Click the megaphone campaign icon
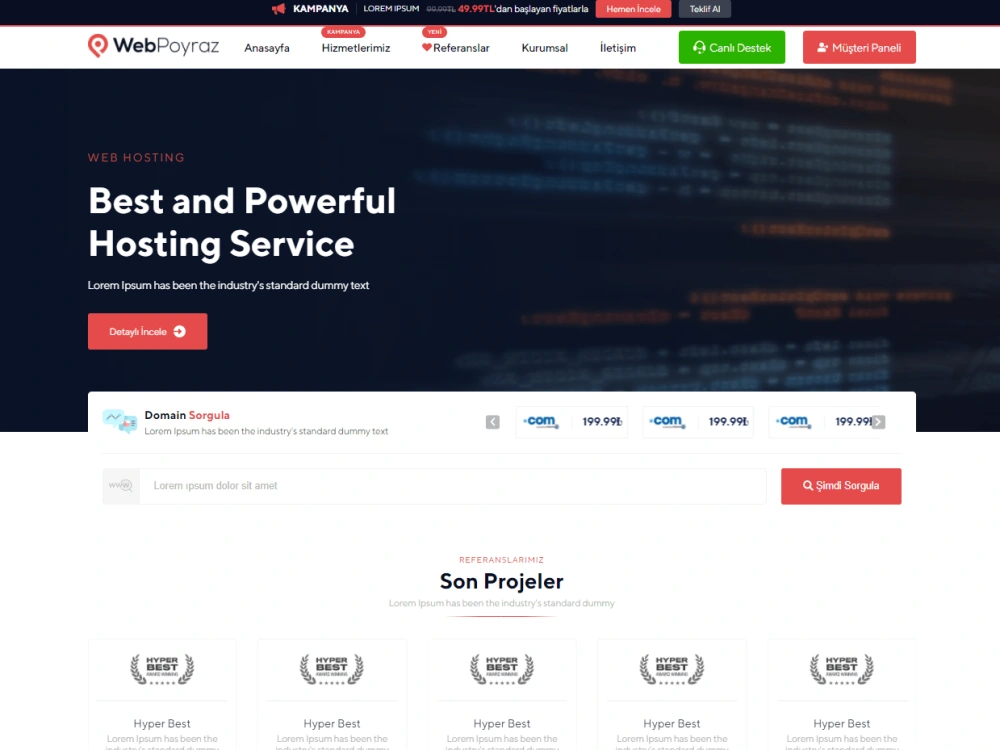The image size is (1000, 750). point(279,9)
